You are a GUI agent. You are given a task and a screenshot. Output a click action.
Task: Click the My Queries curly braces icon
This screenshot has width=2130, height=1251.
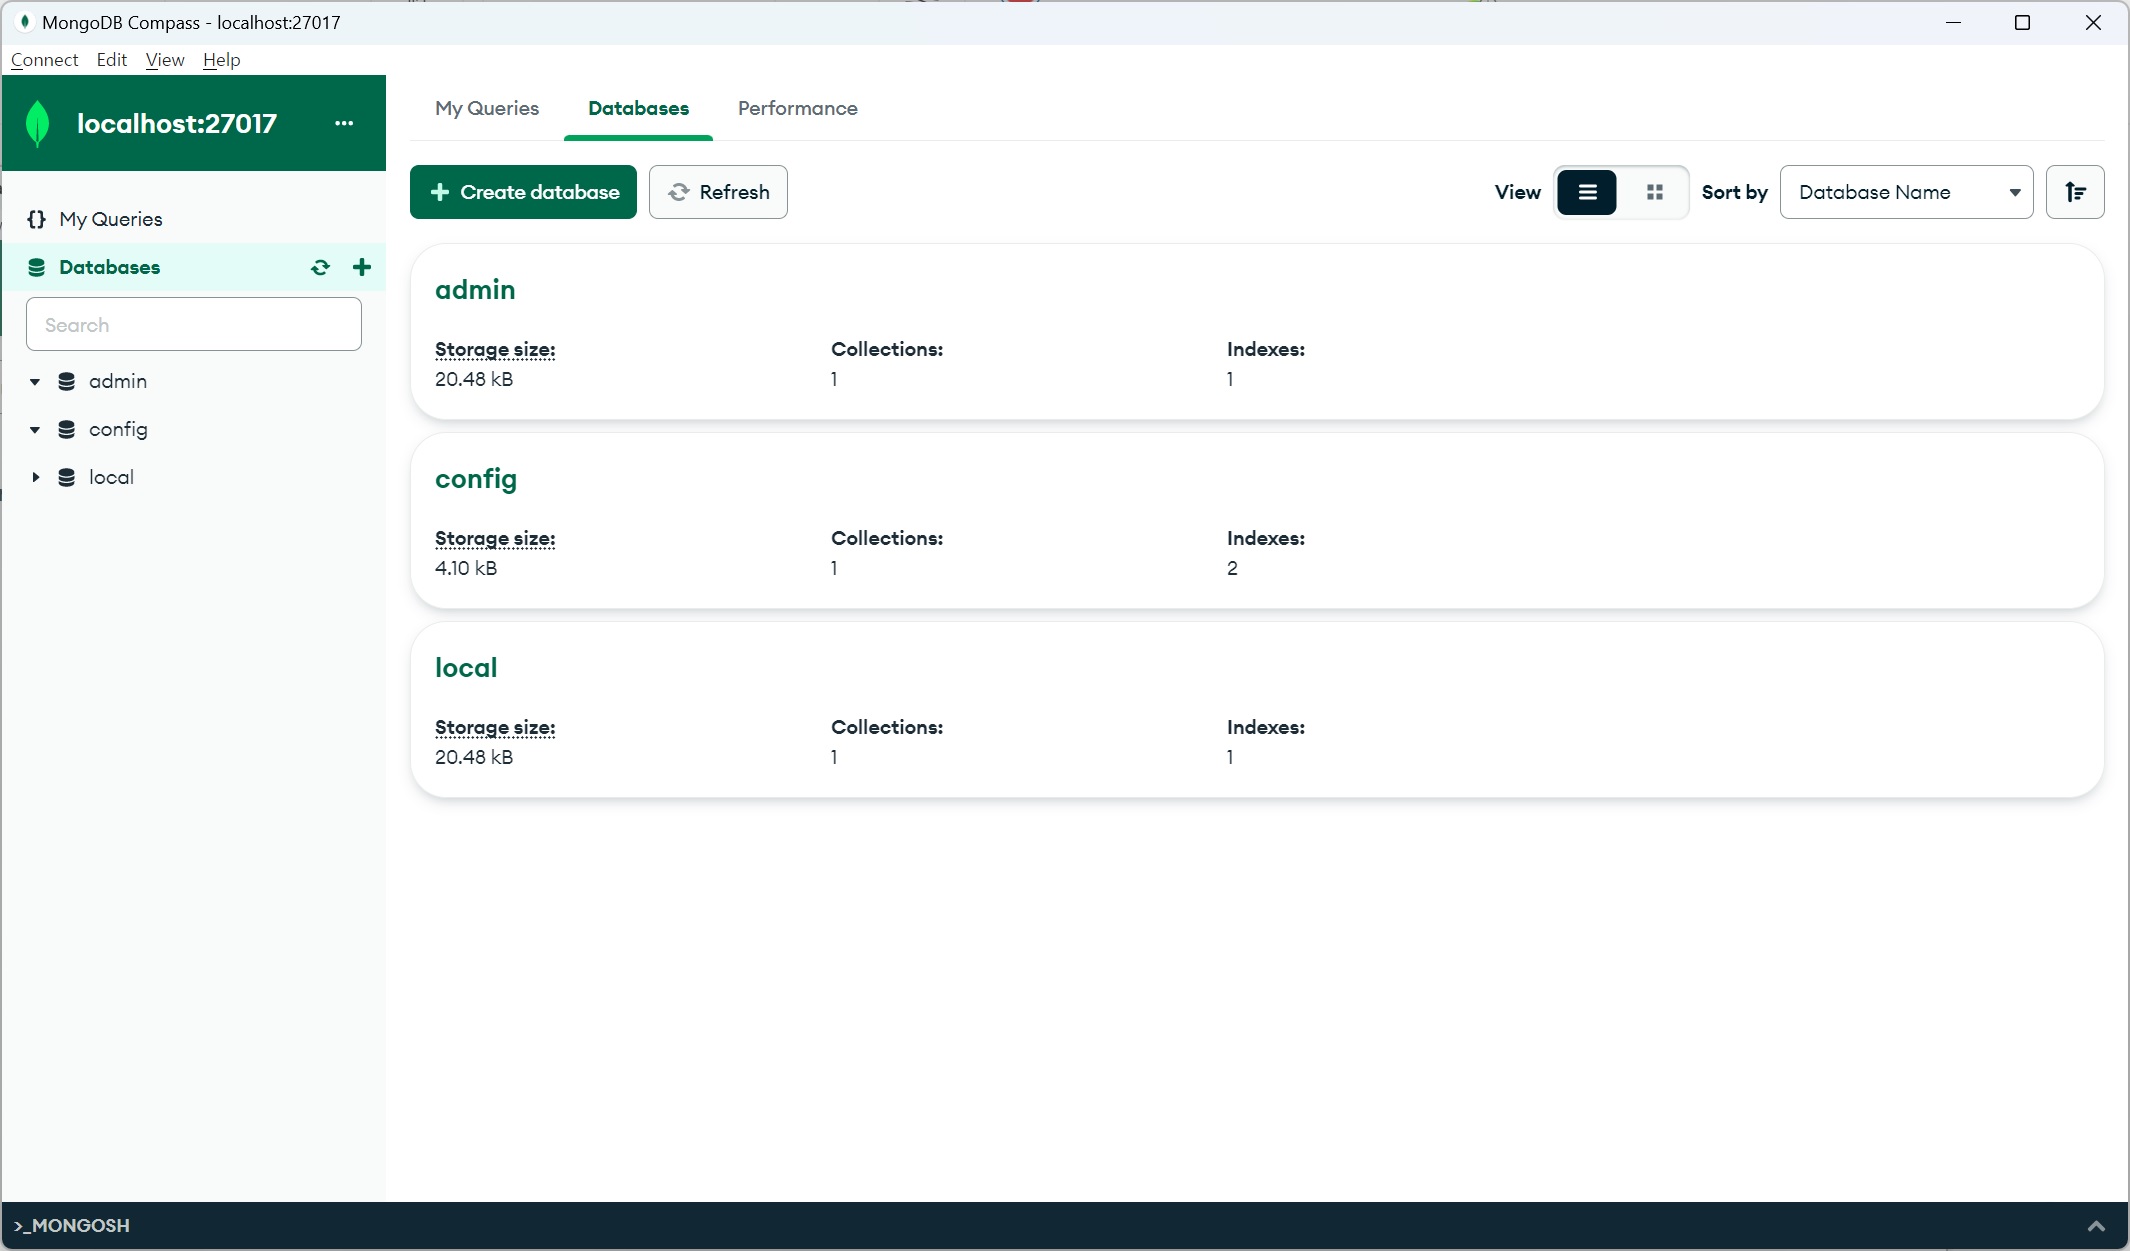37,219
